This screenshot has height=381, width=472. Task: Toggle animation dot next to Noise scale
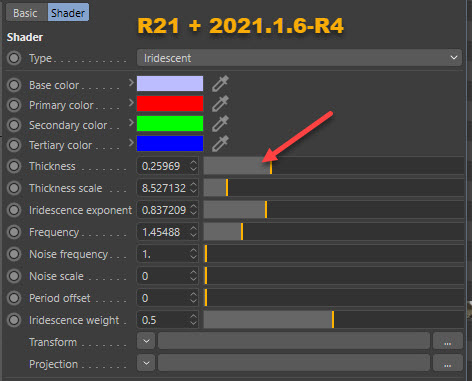[x=14, y=276]
